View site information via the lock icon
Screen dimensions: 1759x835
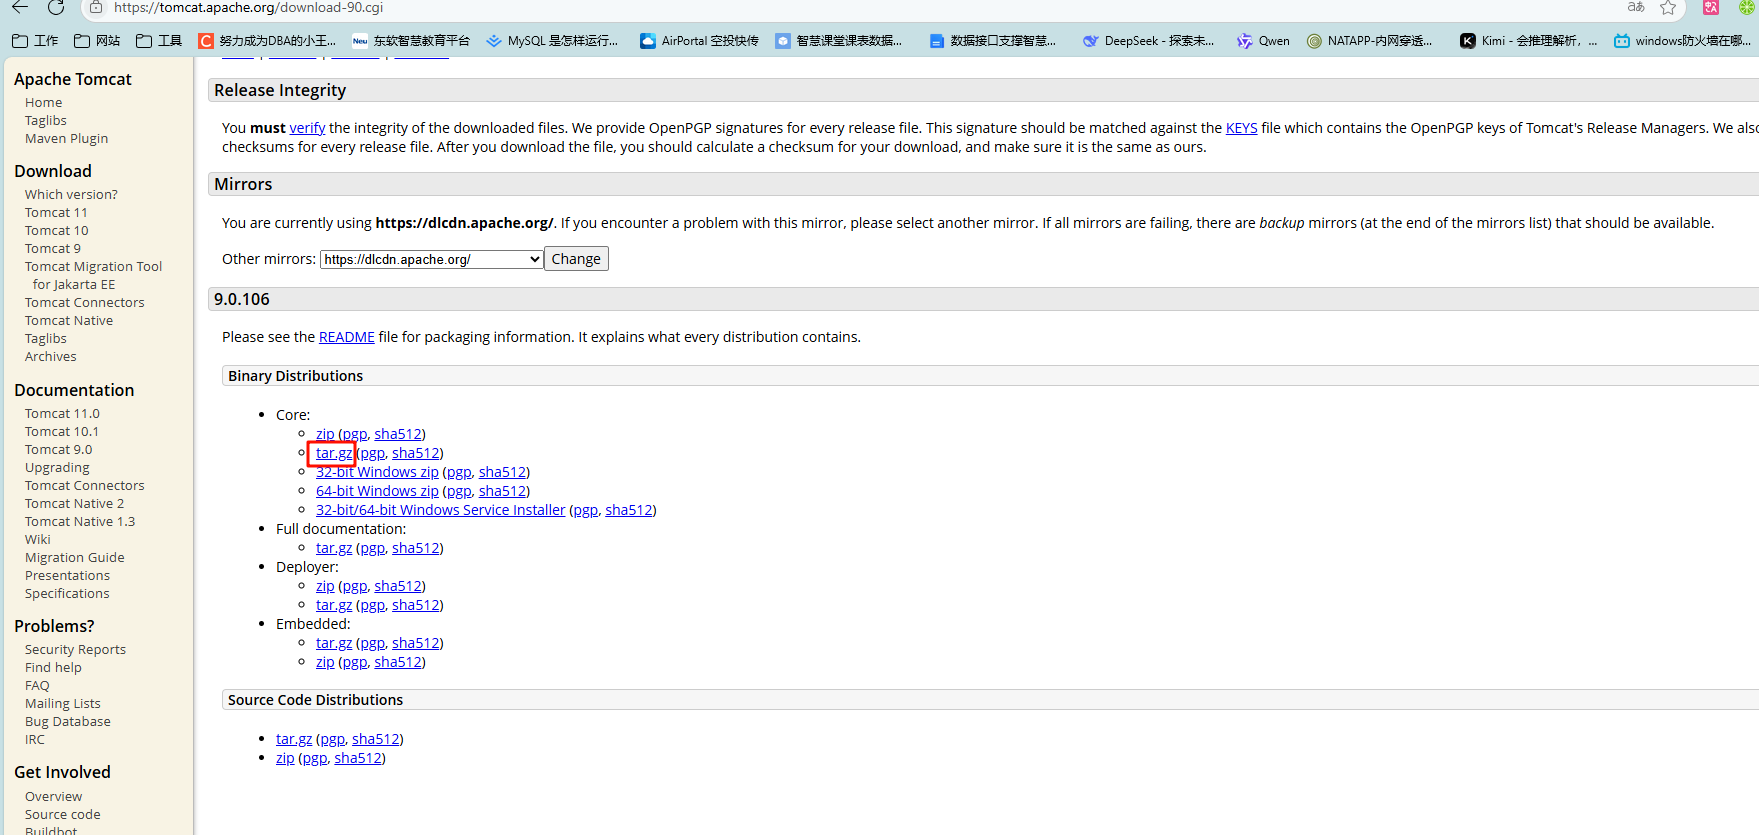(x=96, y=7)
